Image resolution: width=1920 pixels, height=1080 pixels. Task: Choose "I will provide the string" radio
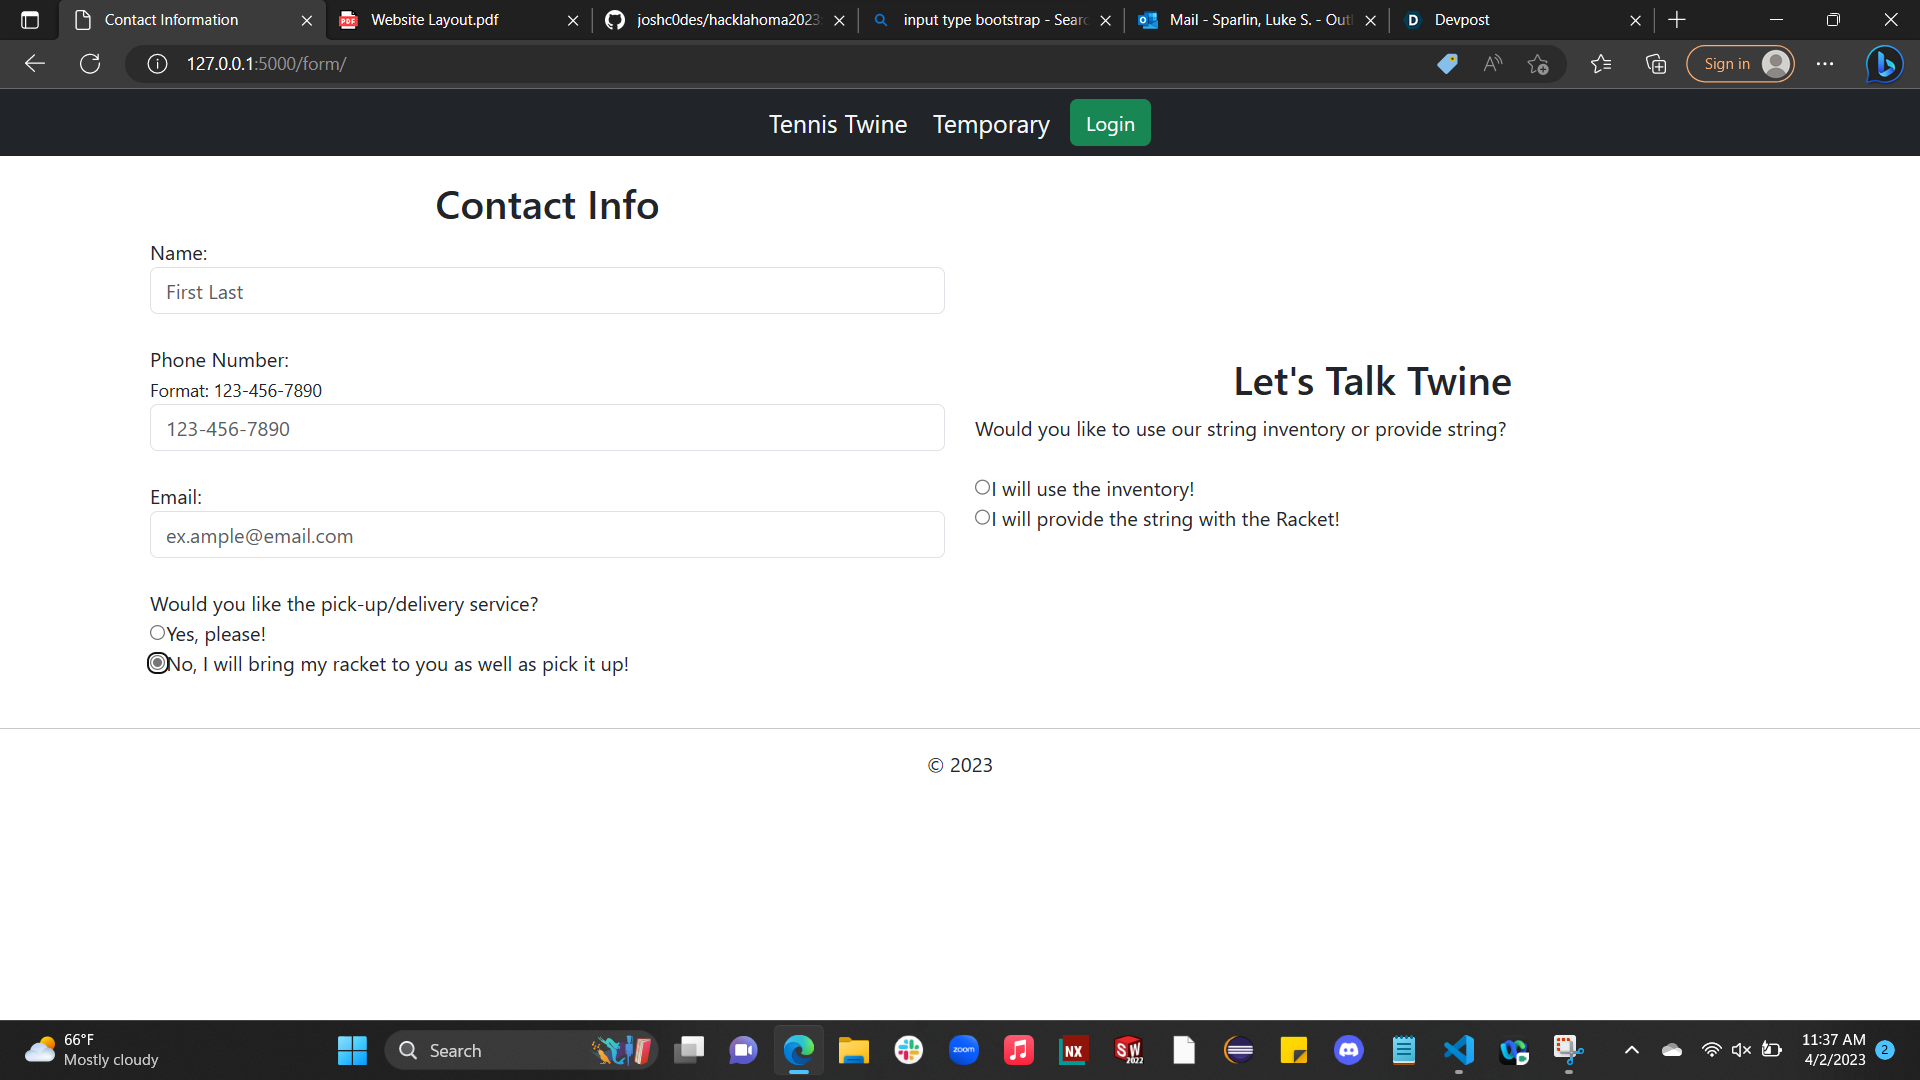pyautogui.click(x=982, y=517)
